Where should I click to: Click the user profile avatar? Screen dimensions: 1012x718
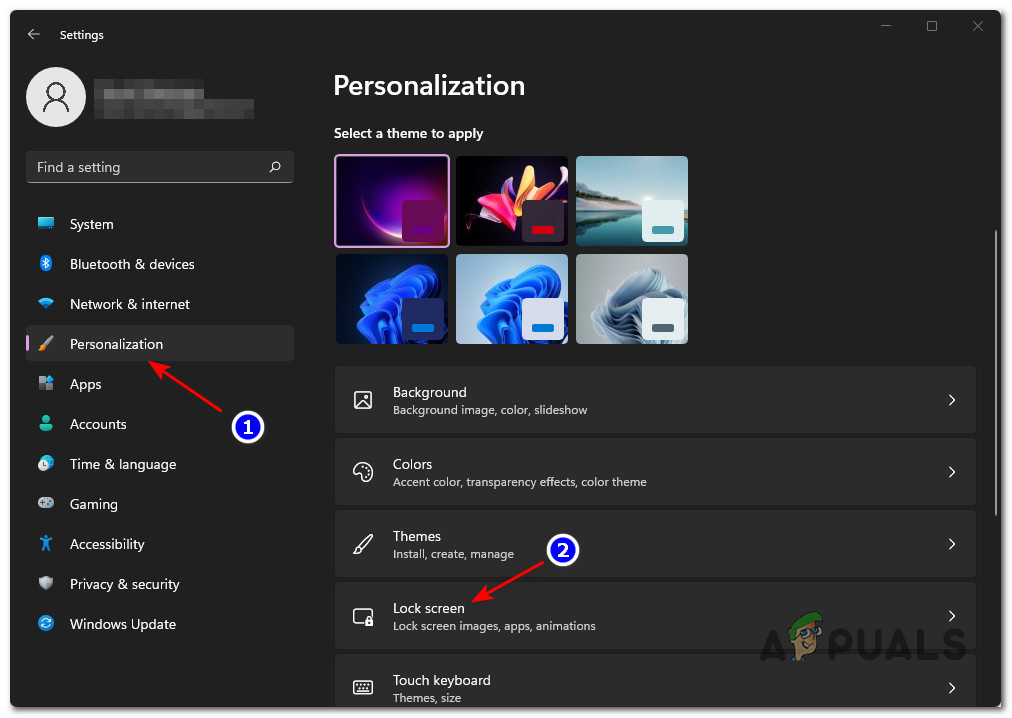pos(56,98)
